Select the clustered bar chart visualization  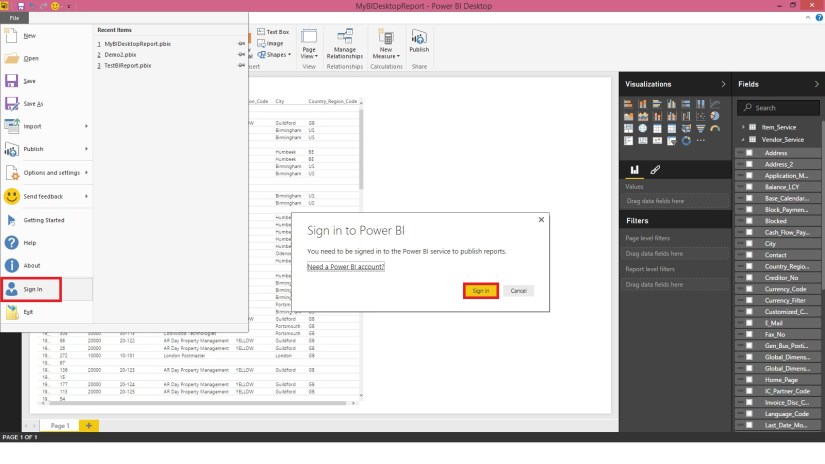click(x=657, y=104)
